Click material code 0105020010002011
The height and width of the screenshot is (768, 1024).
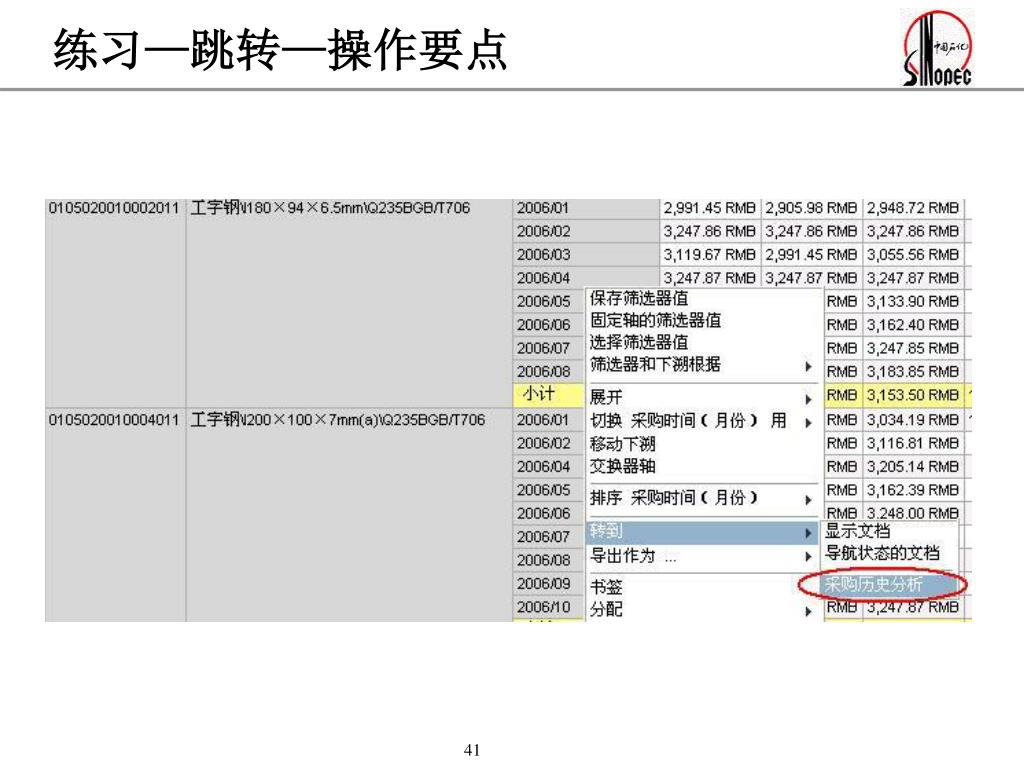[114, 208]
